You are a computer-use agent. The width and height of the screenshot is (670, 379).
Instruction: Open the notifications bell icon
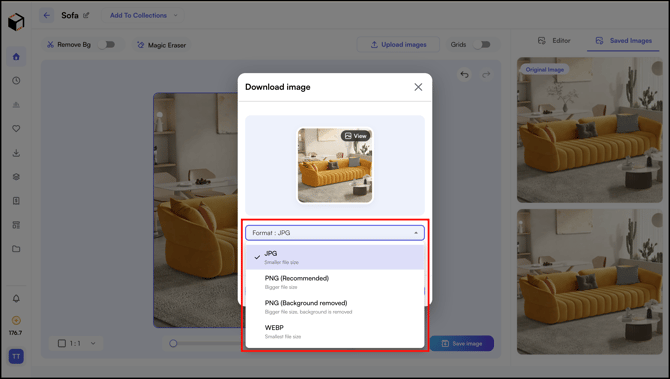[16, 298]
